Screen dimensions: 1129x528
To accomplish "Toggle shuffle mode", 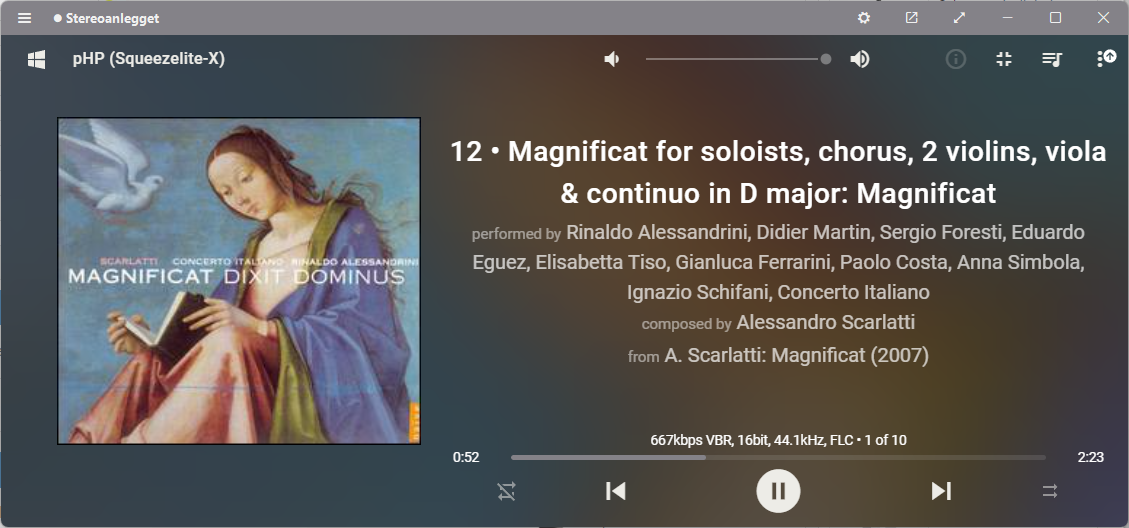I will pos(1050,491).
